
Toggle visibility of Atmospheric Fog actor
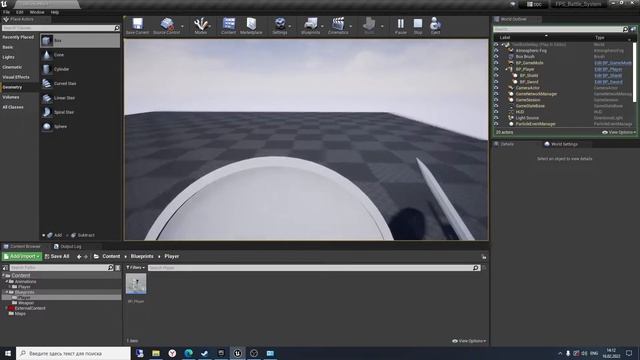pyautogui.click(x=496, y=51)
